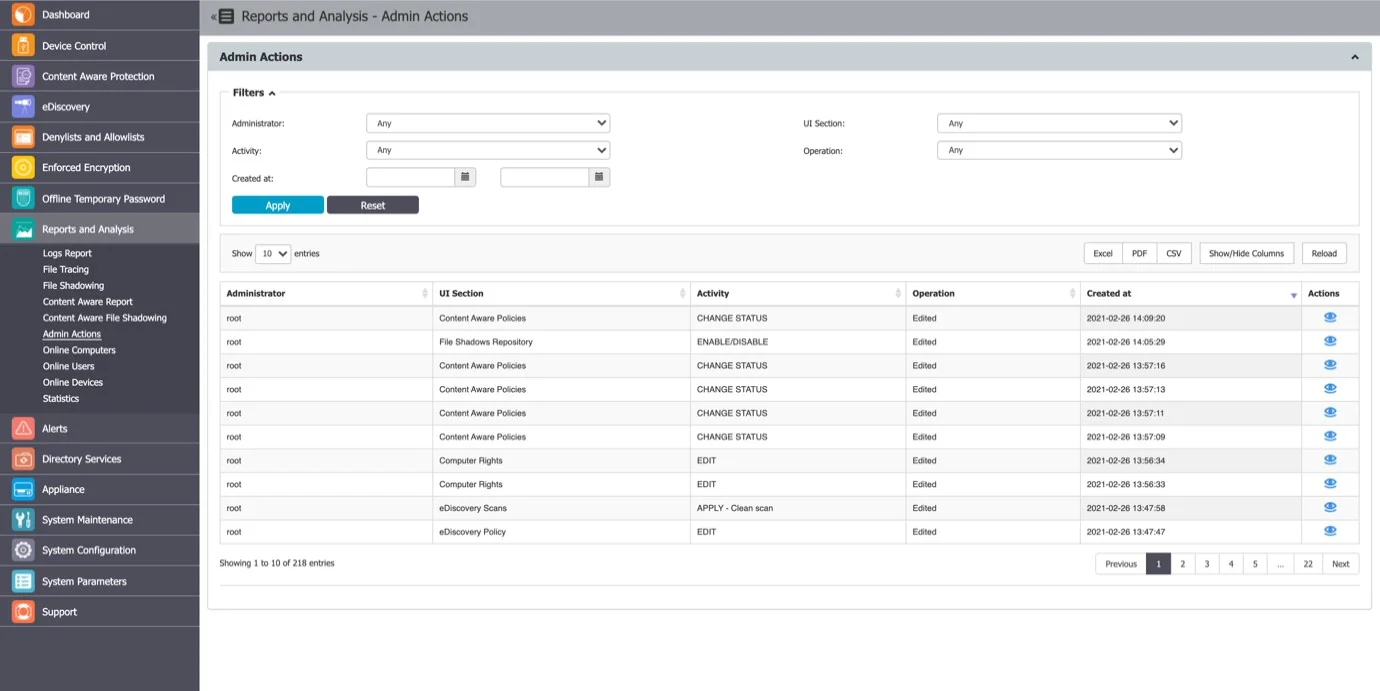The width and height of the screenshot is (1380, 691).
Task: Click the Directory Services icon
Action: [x=23, y=459]
